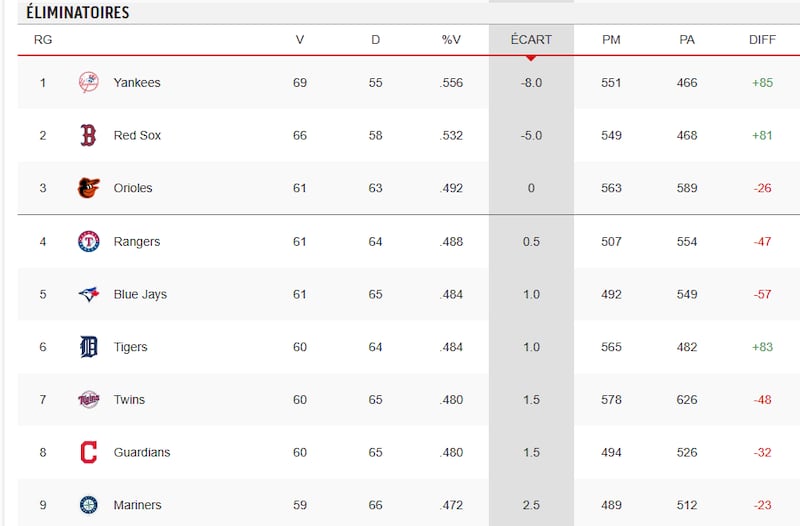Sort table by DIFF column header
The width and height of the screenshot is (800, 526).
tap(762, 40)
